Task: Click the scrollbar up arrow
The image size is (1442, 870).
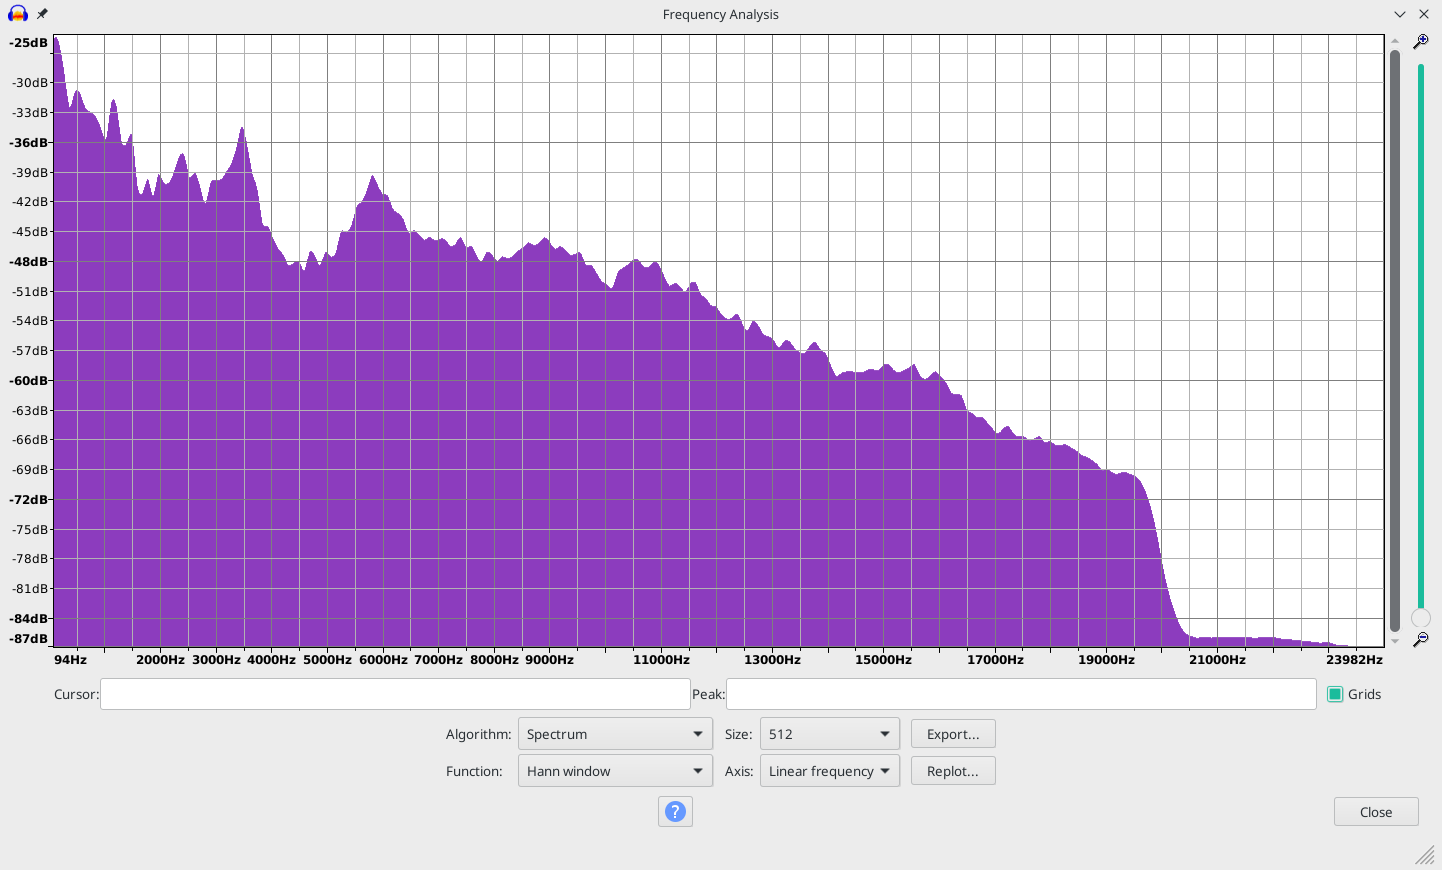Action: (1394, 41)
